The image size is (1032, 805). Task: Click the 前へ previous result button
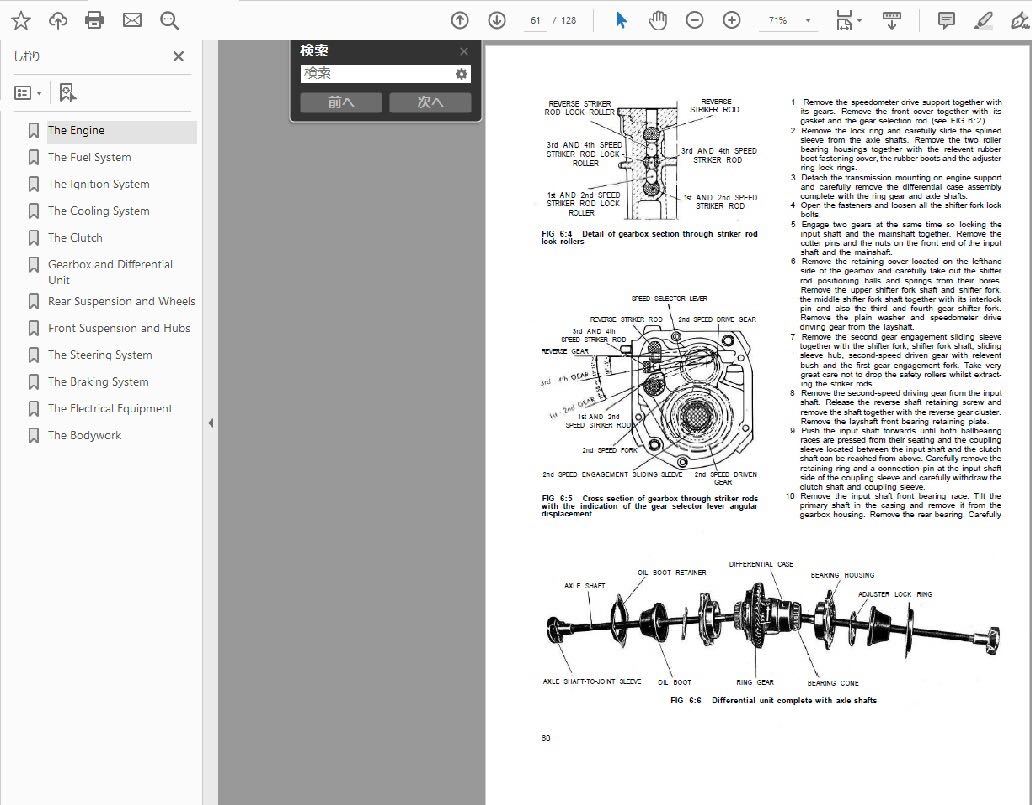(341, 102)
